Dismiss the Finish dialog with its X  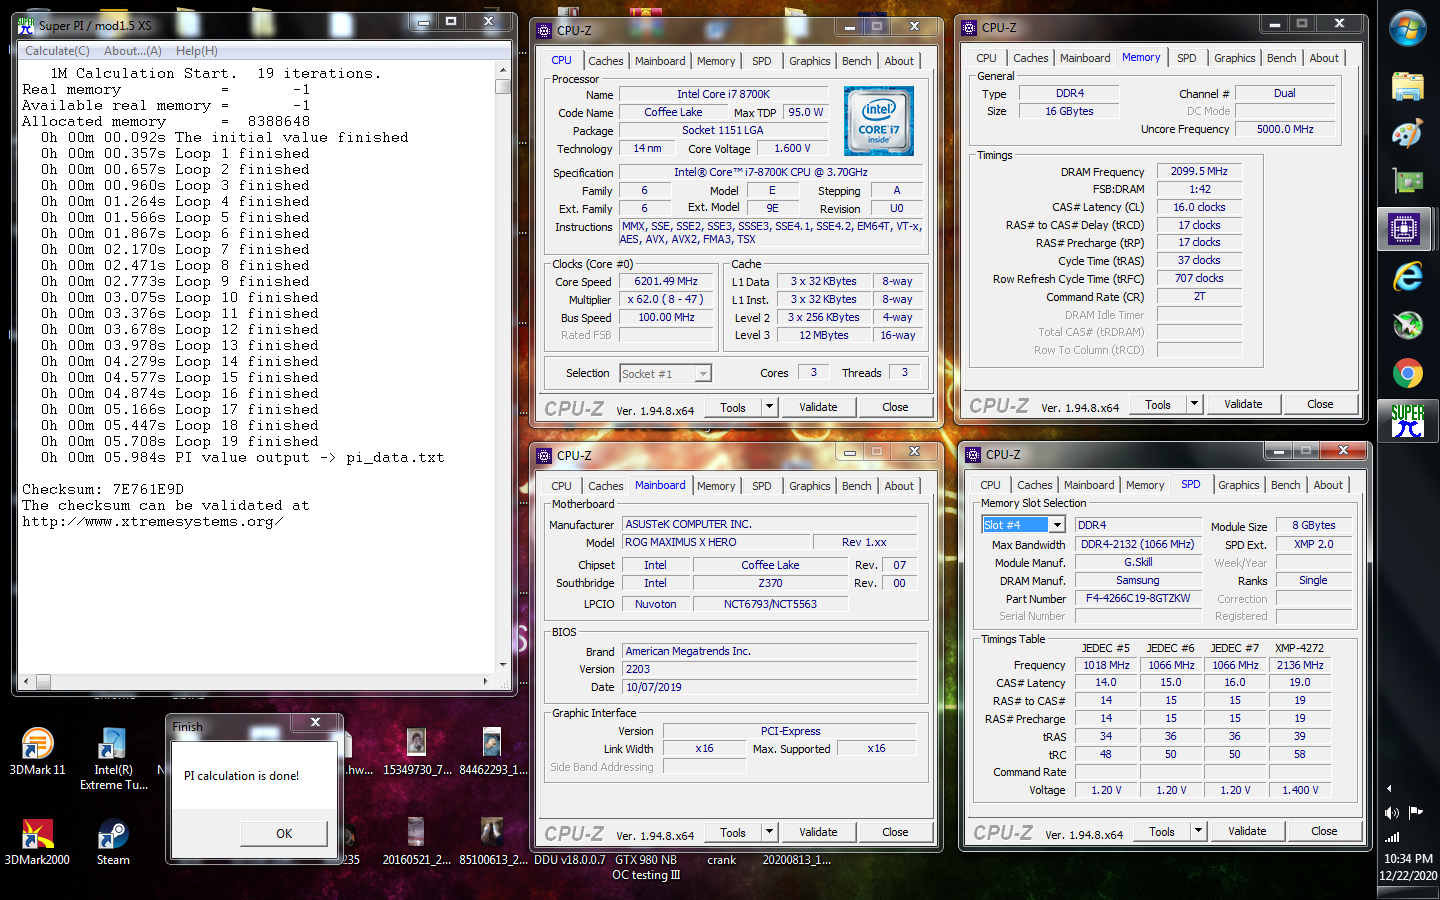[315, 722]
